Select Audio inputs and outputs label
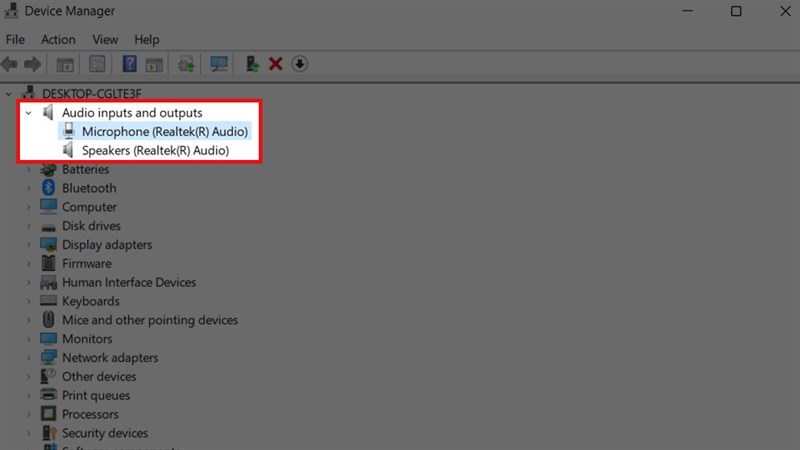The width and height of the screenshot is (800, 450). (132, 113)
